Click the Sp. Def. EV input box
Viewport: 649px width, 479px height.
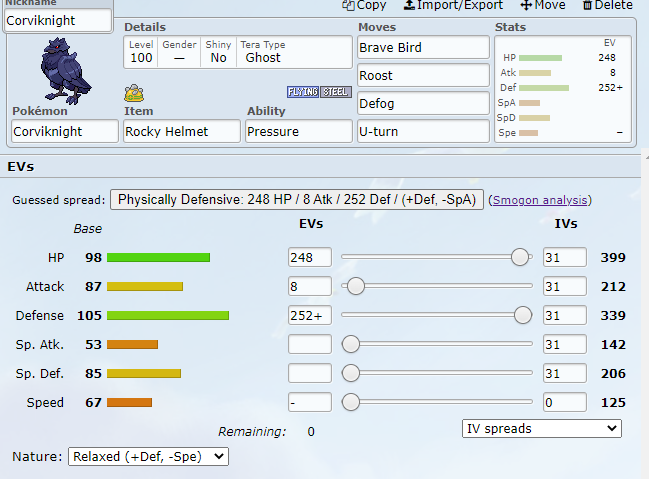(310, 373)
